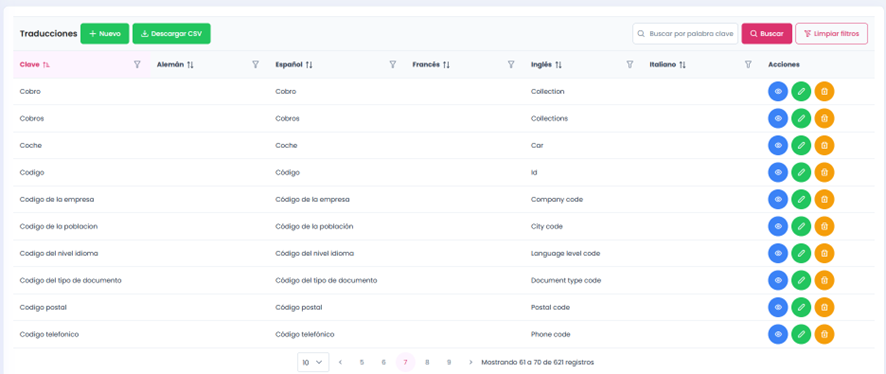Show the row with key Codigo and English Id
The height and width of the screenshot is (374, 886).
tap(778, 172)
